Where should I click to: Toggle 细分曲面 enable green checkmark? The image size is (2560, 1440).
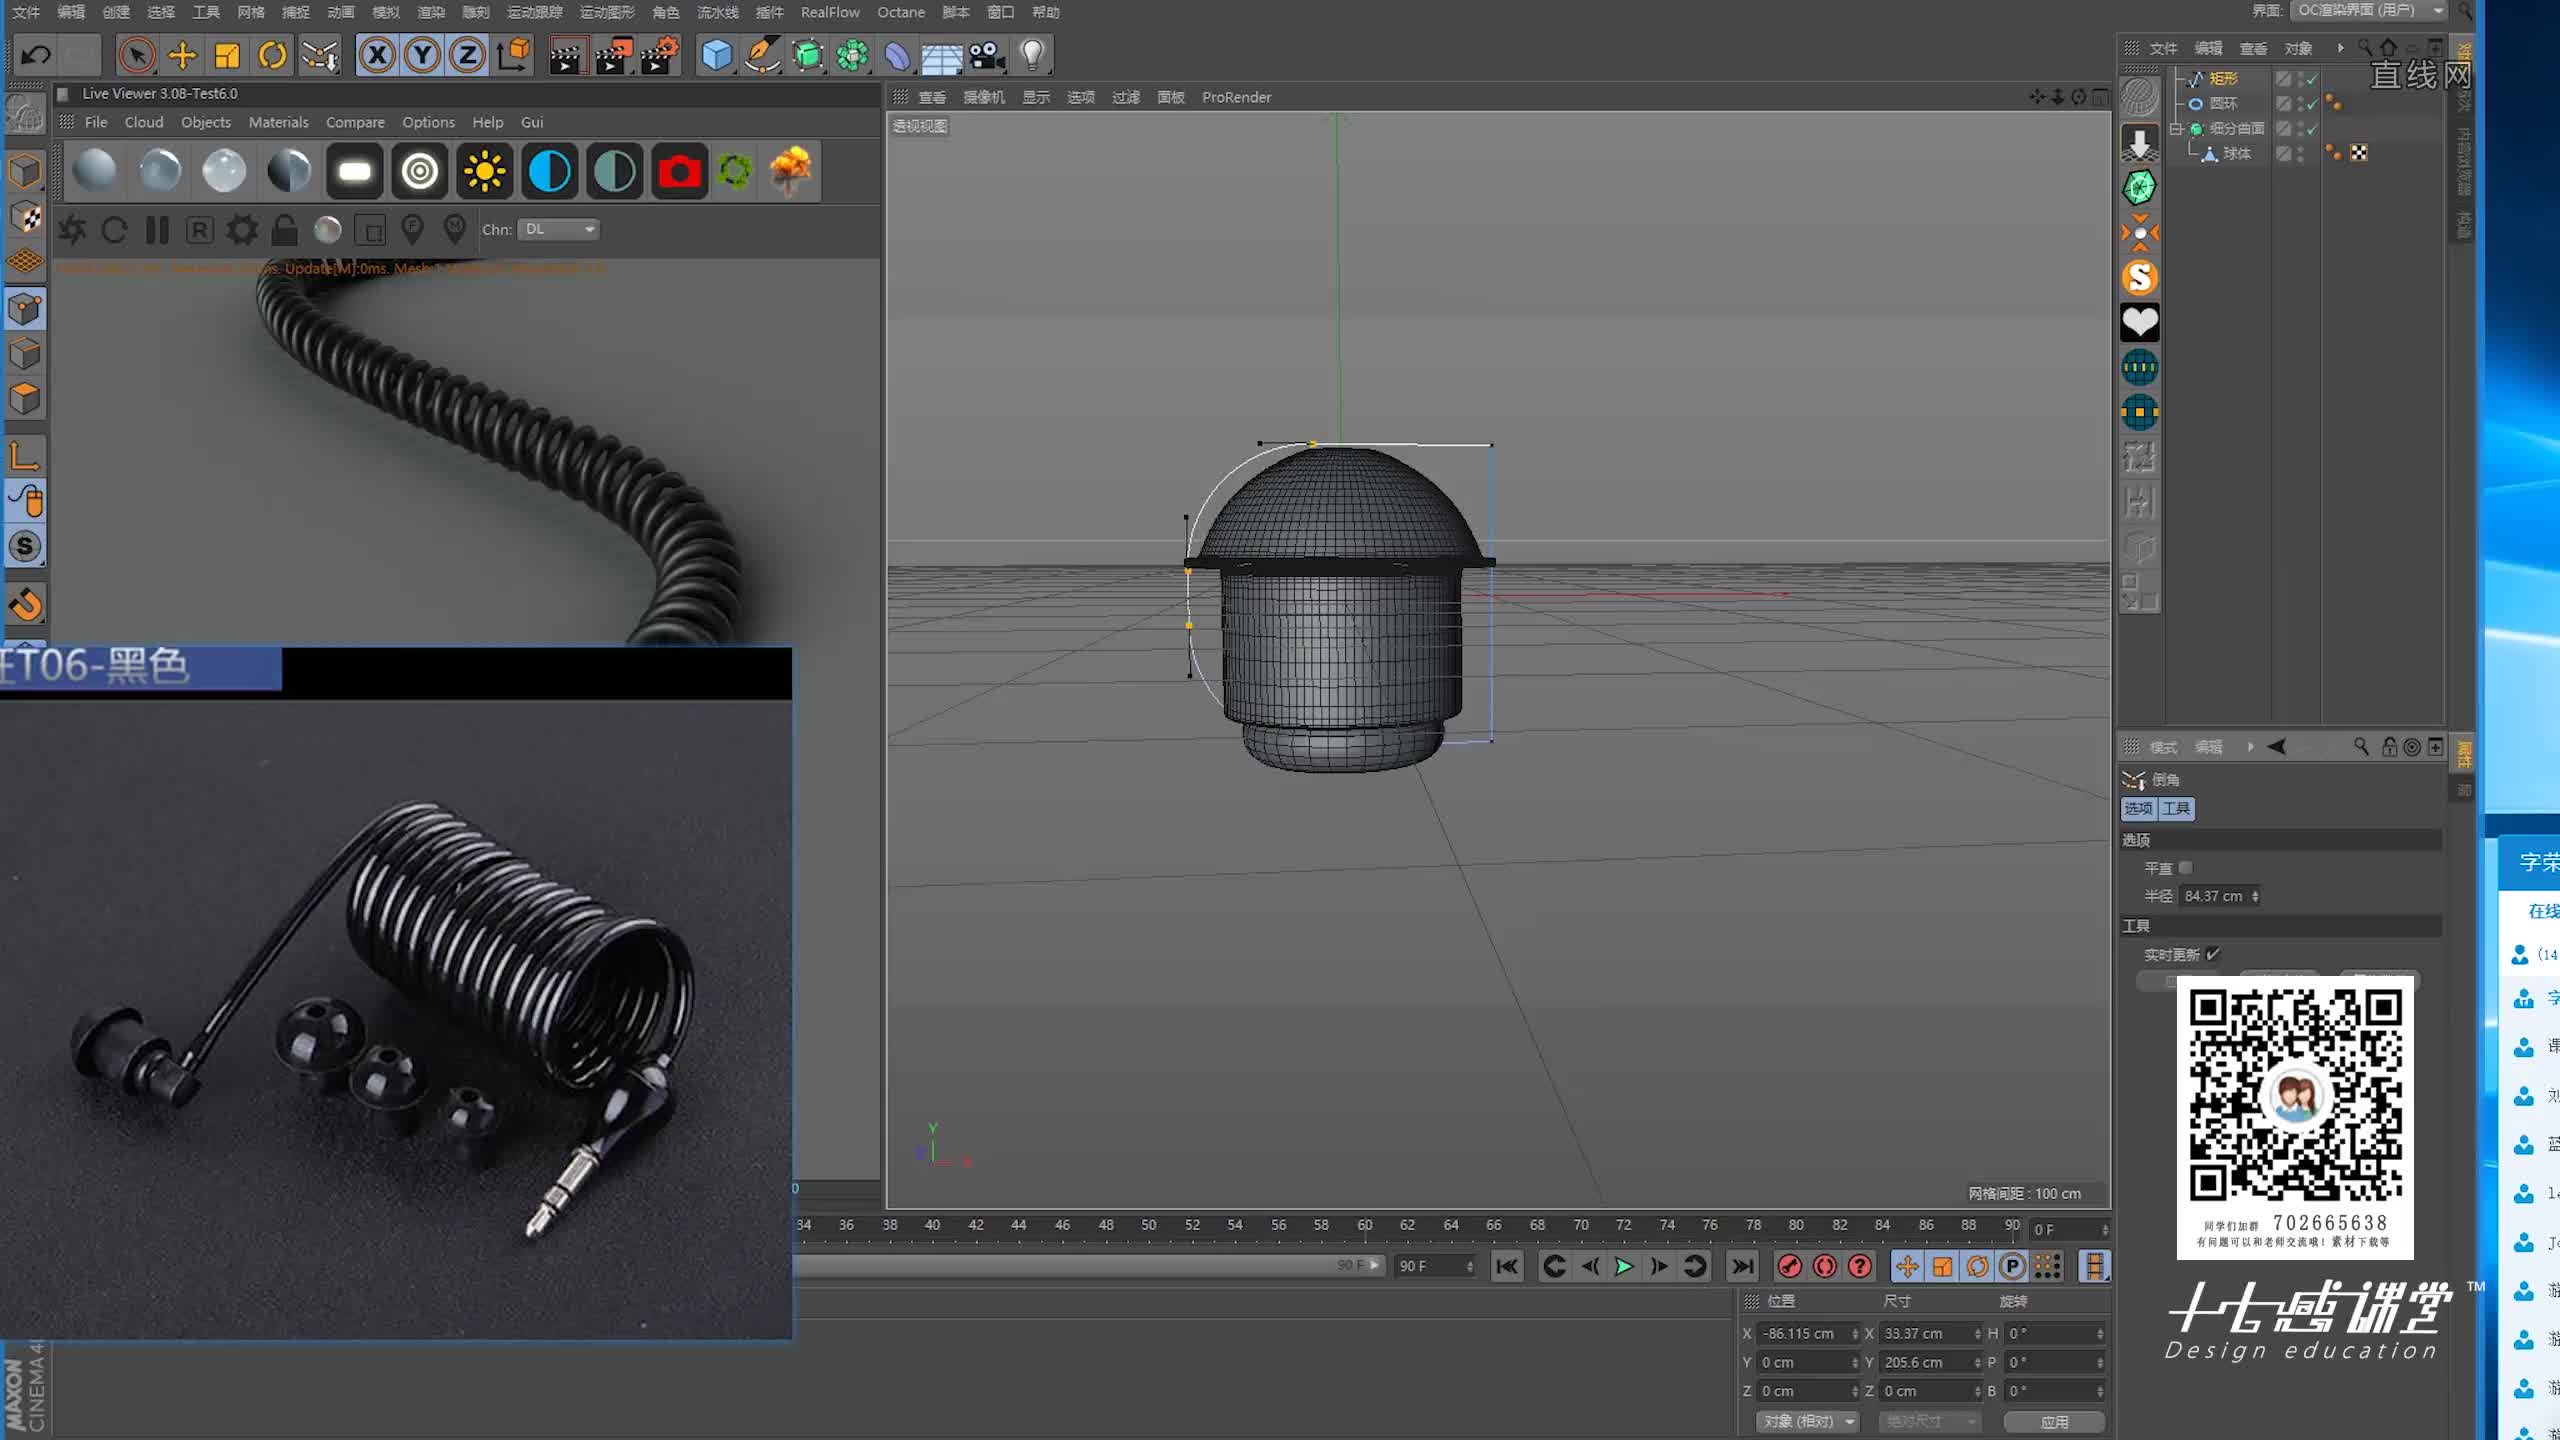pyautogui.click(x=2312, y=129)
